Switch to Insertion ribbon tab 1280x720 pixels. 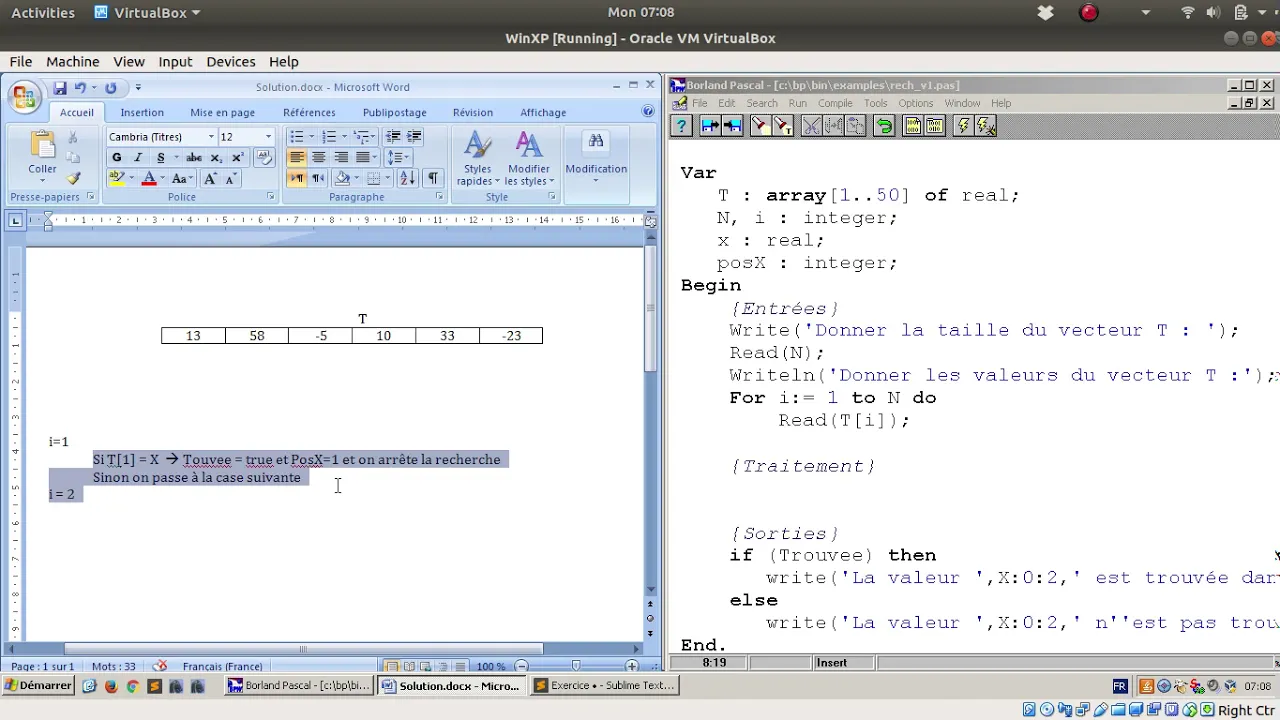click(x=142, y=112)
